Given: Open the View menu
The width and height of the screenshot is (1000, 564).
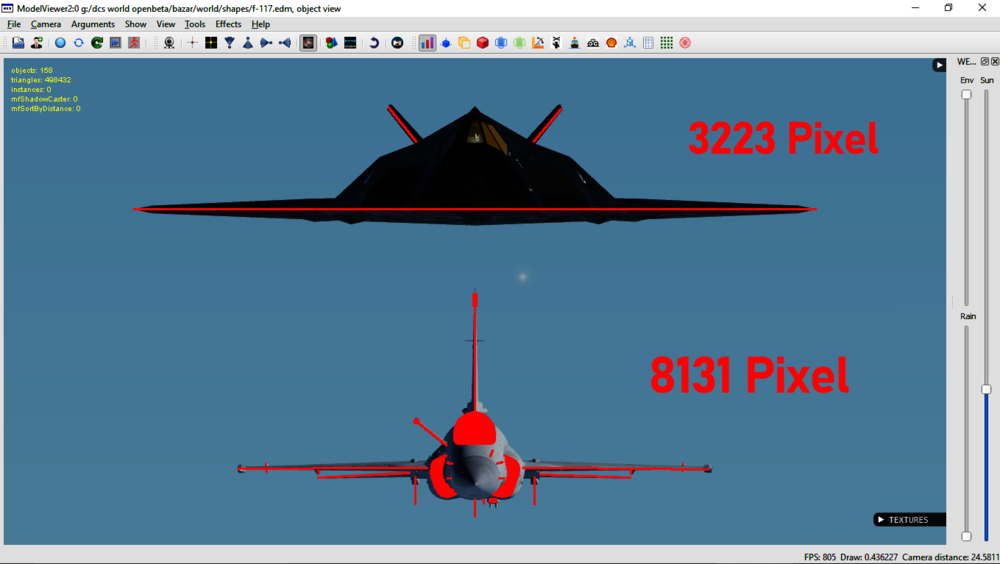Looking at the screenshot, I should [166, 24].
